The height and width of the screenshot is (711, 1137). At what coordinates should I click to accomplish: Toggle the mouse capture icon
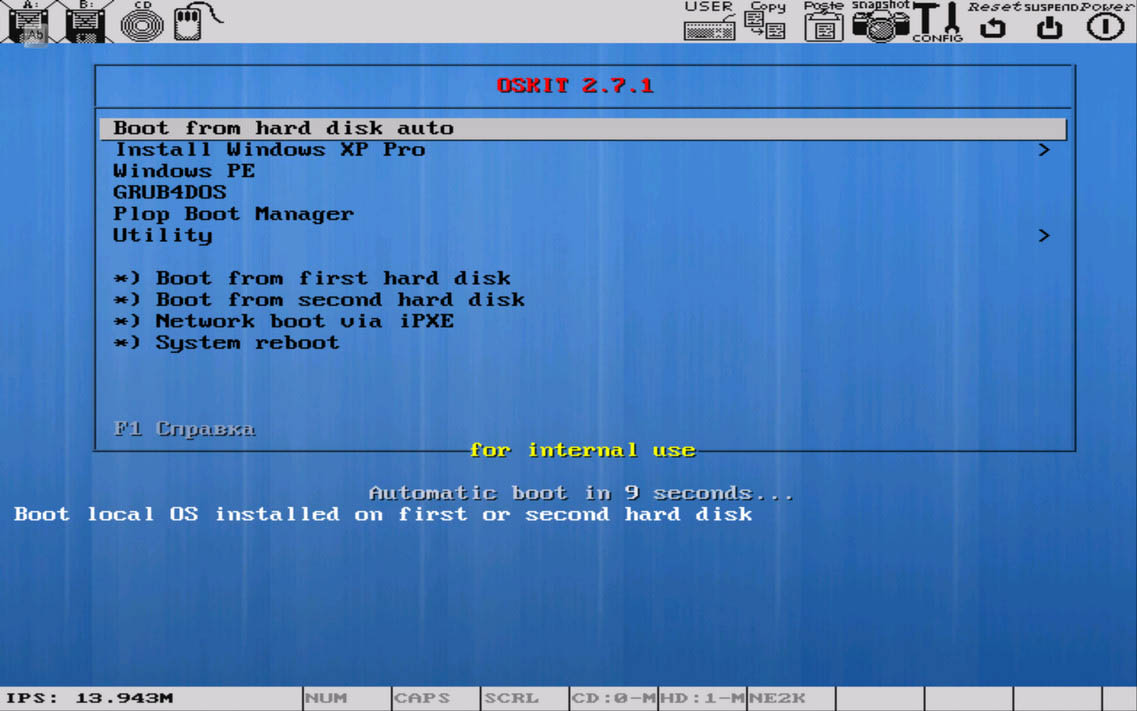pyautogui.click(x=197, y=22)
